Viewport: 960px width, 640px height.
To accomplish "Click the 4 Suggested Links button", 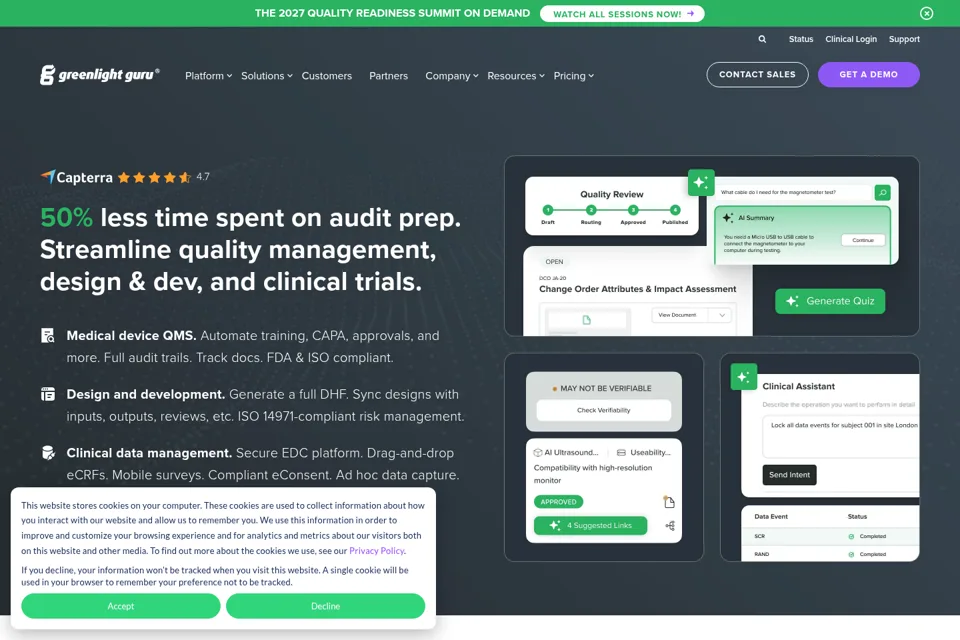I will [x=590, y=525].
